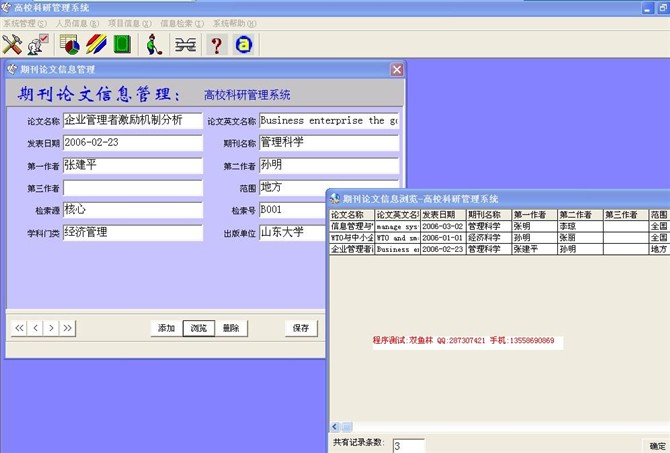Click the 添加 button
The image size is (670, 453).
pos(166,328)
